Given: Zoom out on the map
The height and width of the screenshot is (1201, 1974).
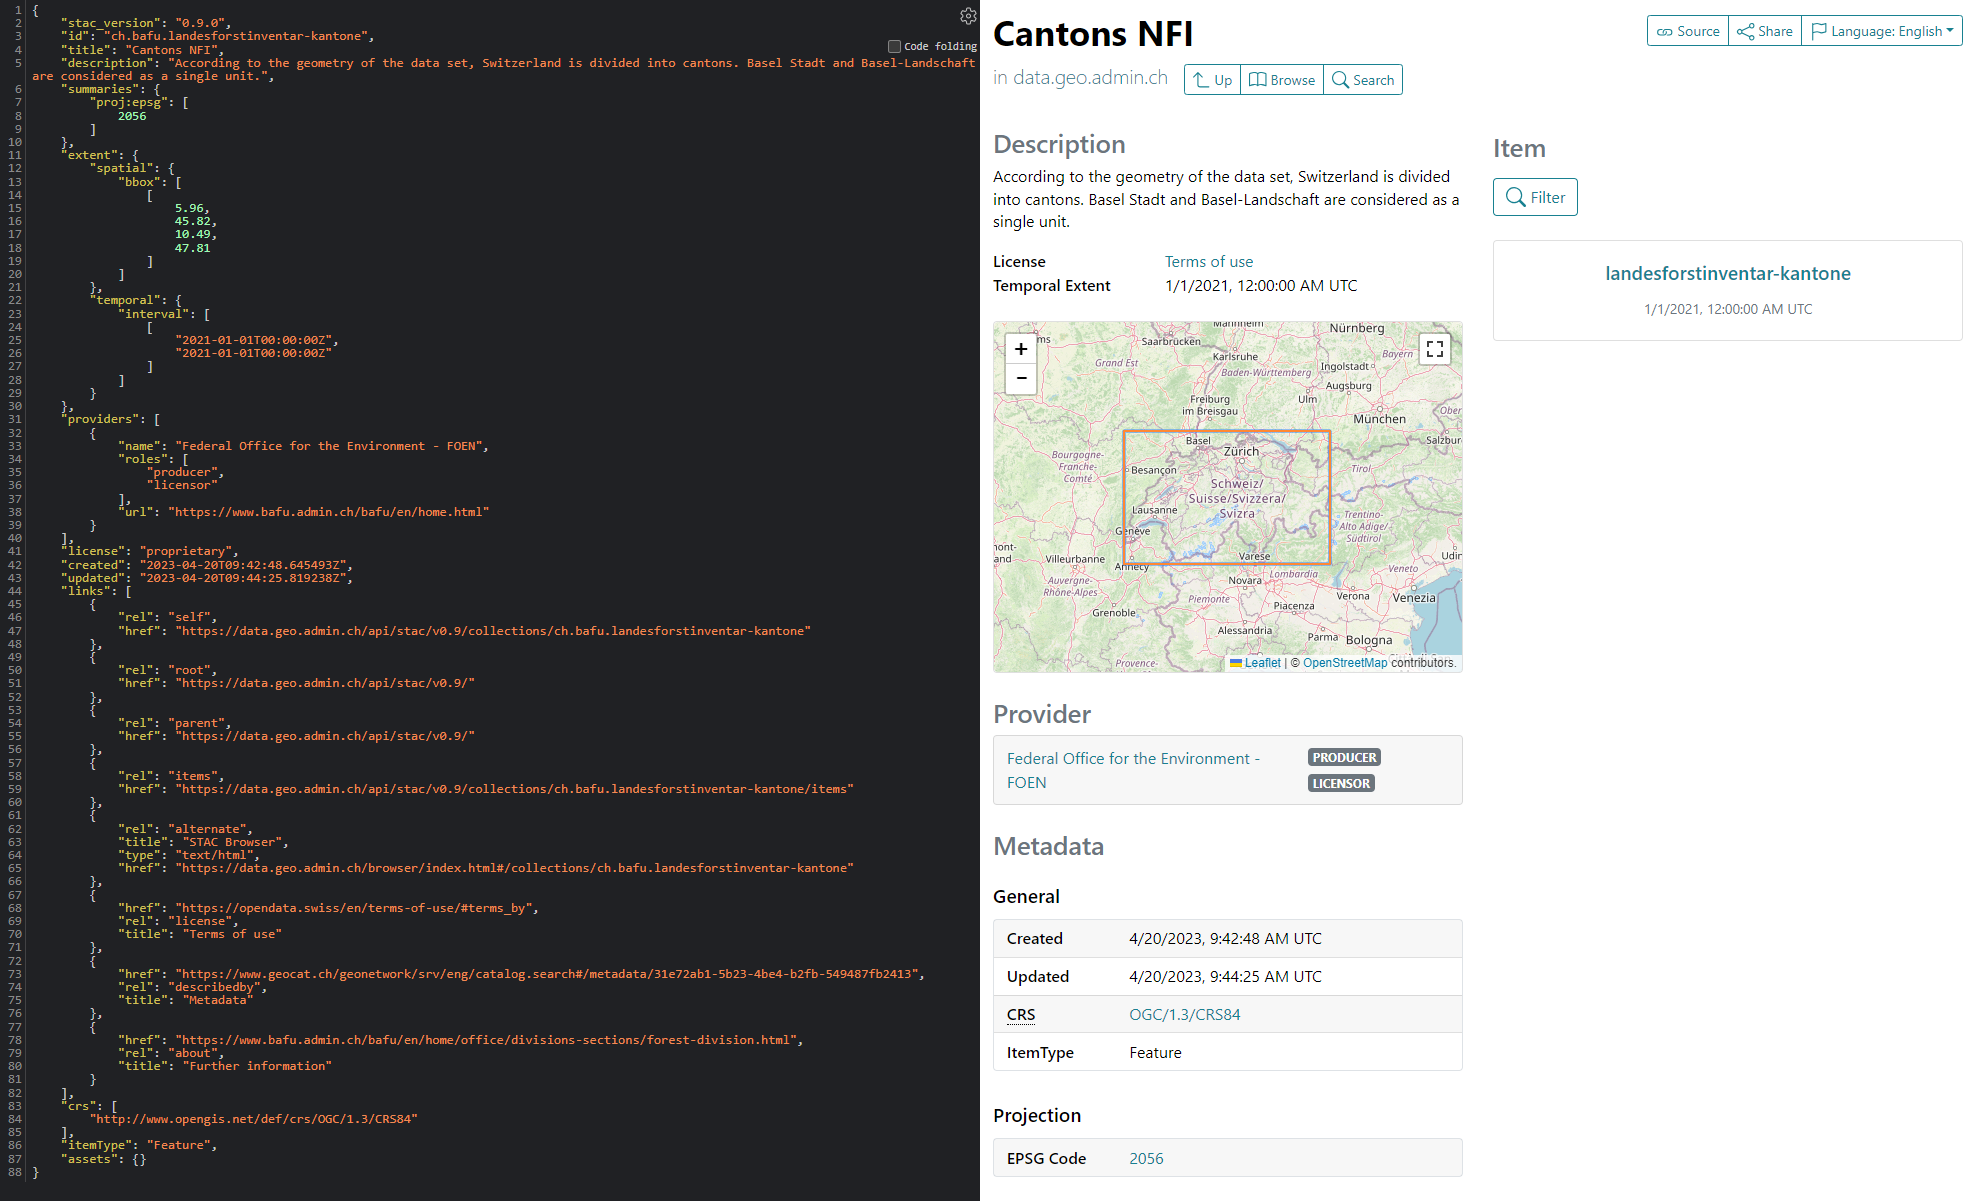Looking at the screenshot, I should pos(1020,378).
